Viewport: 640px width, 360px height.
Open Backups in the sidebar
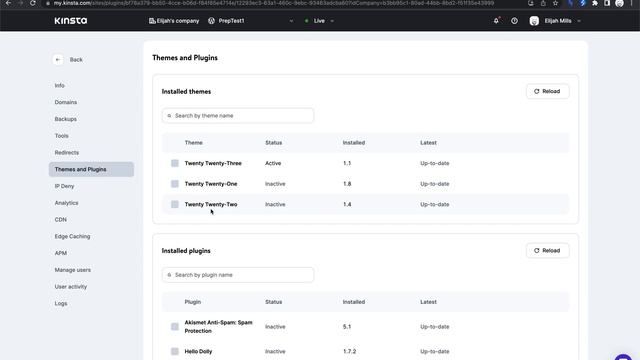pos(66,119)
